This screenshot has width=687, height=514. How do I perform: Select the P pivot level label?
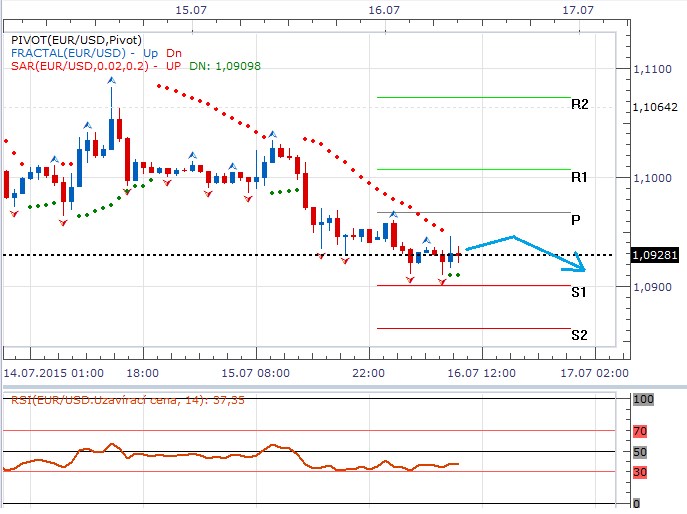(577, 220)
